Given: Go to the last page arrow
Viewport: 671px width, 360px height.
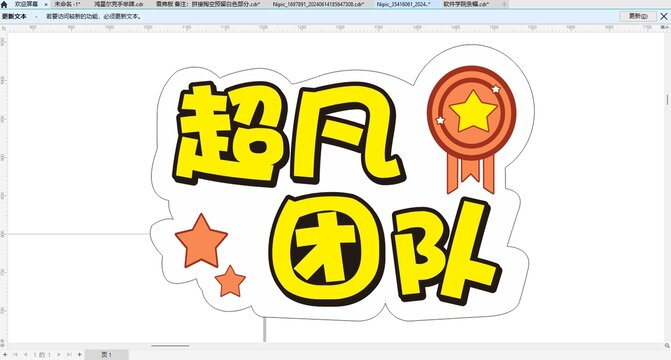Looking at the screenshot, I should pyautogui.click(x=69, y=354).
